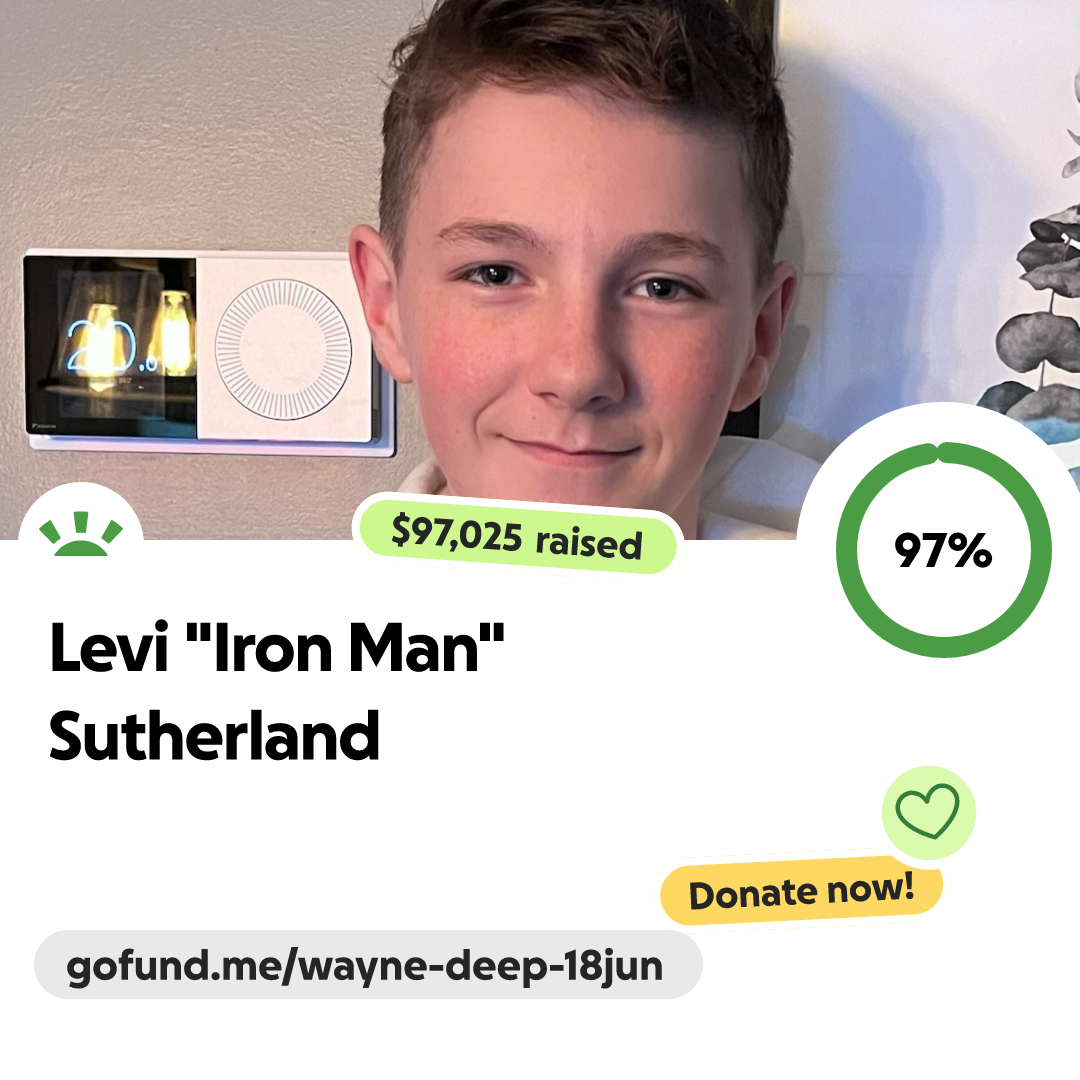Click the gap at the top of the progress ring
Viewport: 1080px width, 1080px height.
pyautogui.click(x=937, y=453)
